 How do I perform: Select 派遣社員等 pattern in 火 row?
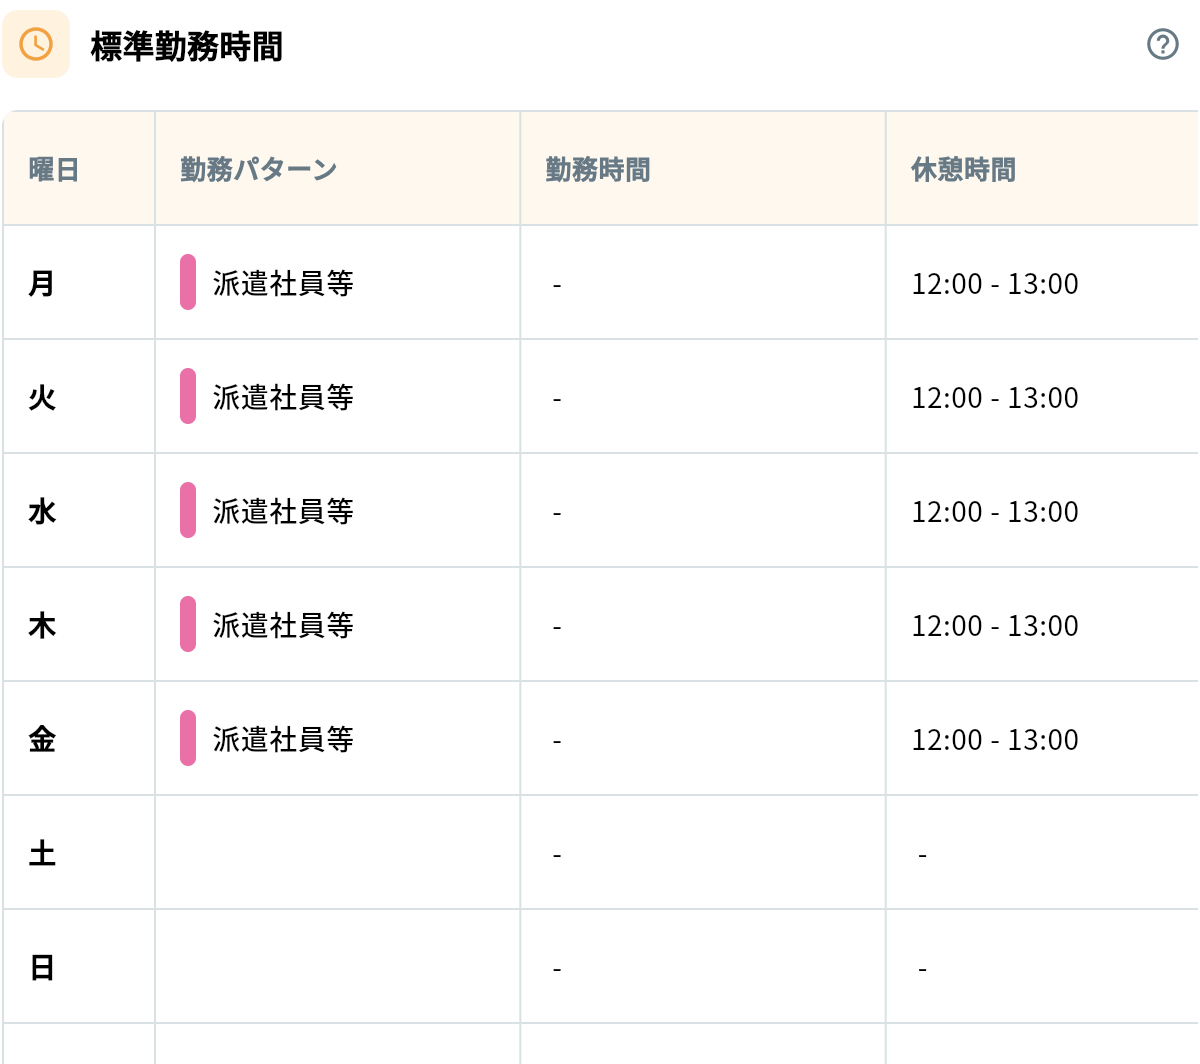pyautogui.click(x=283, y=397)
